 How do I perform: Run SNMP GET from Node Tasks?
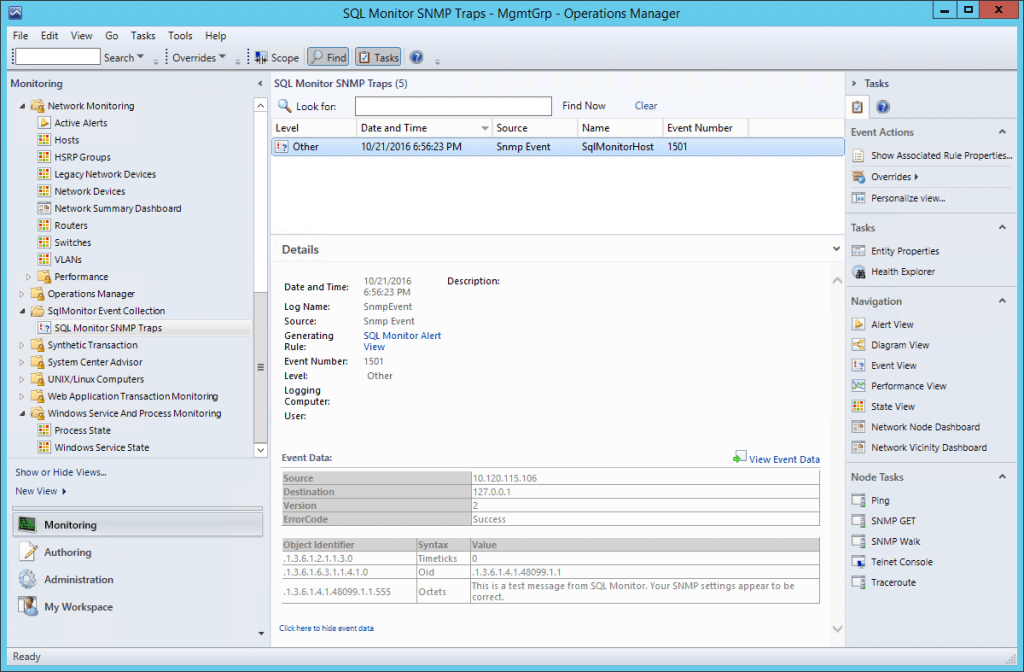(895, 520)
